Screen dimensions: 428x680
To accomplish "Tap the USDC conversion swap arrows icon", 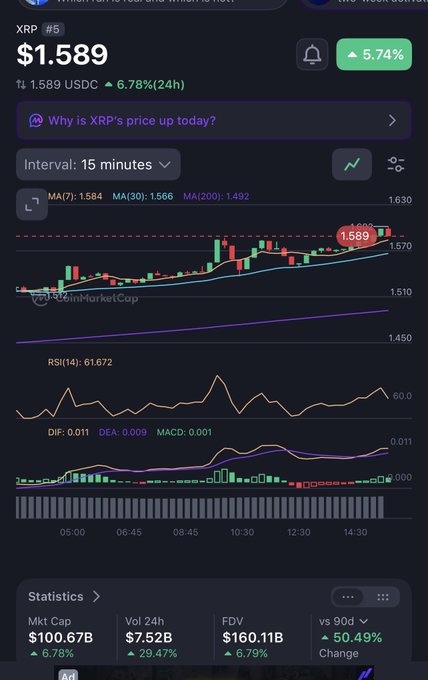I will click(21, 85).
